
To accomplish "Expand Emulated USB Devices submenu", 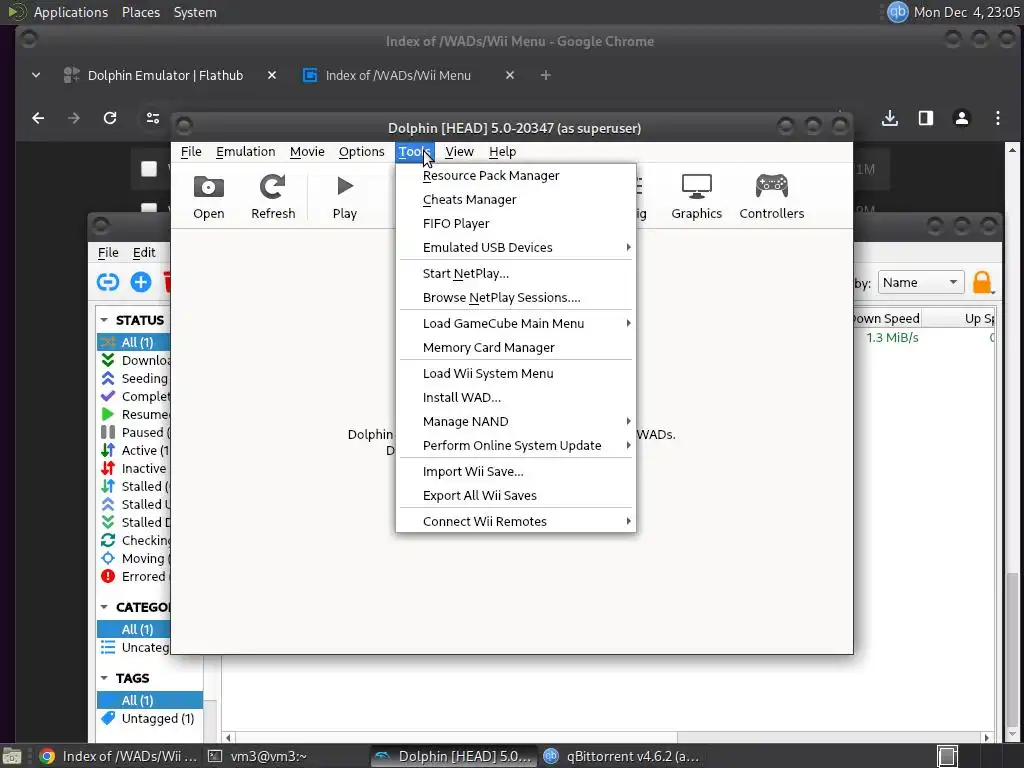I will click(515, 248).
